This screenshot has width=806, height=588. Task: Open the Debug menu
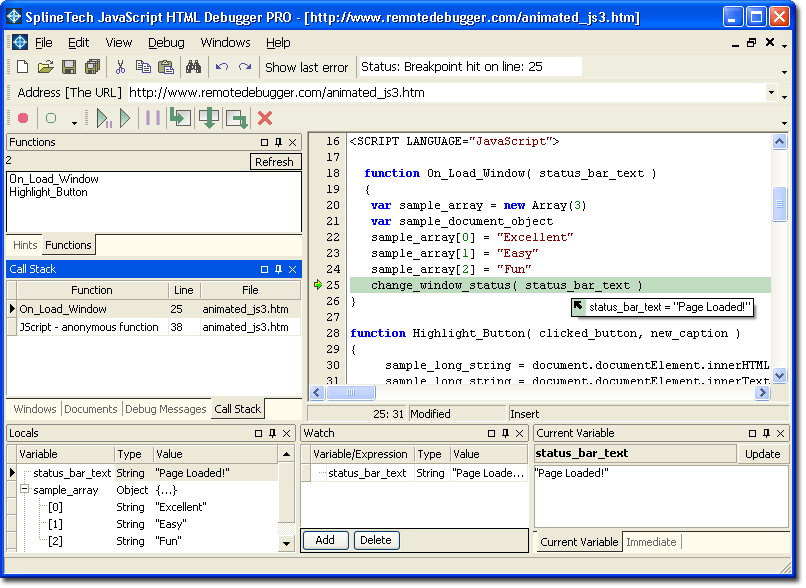click(166, 43)
